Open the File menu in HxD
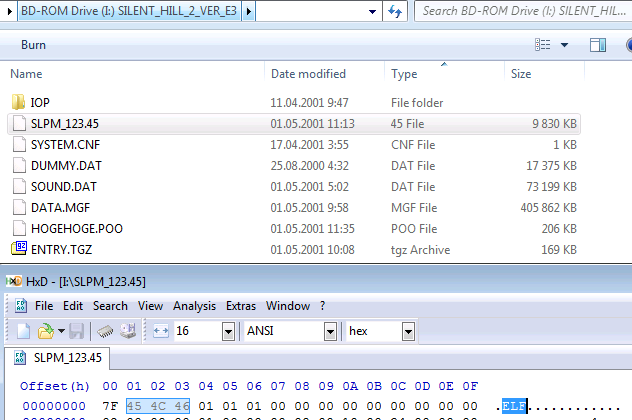Image resolution: width=632 pixels, height=420 pixels. 44,306
